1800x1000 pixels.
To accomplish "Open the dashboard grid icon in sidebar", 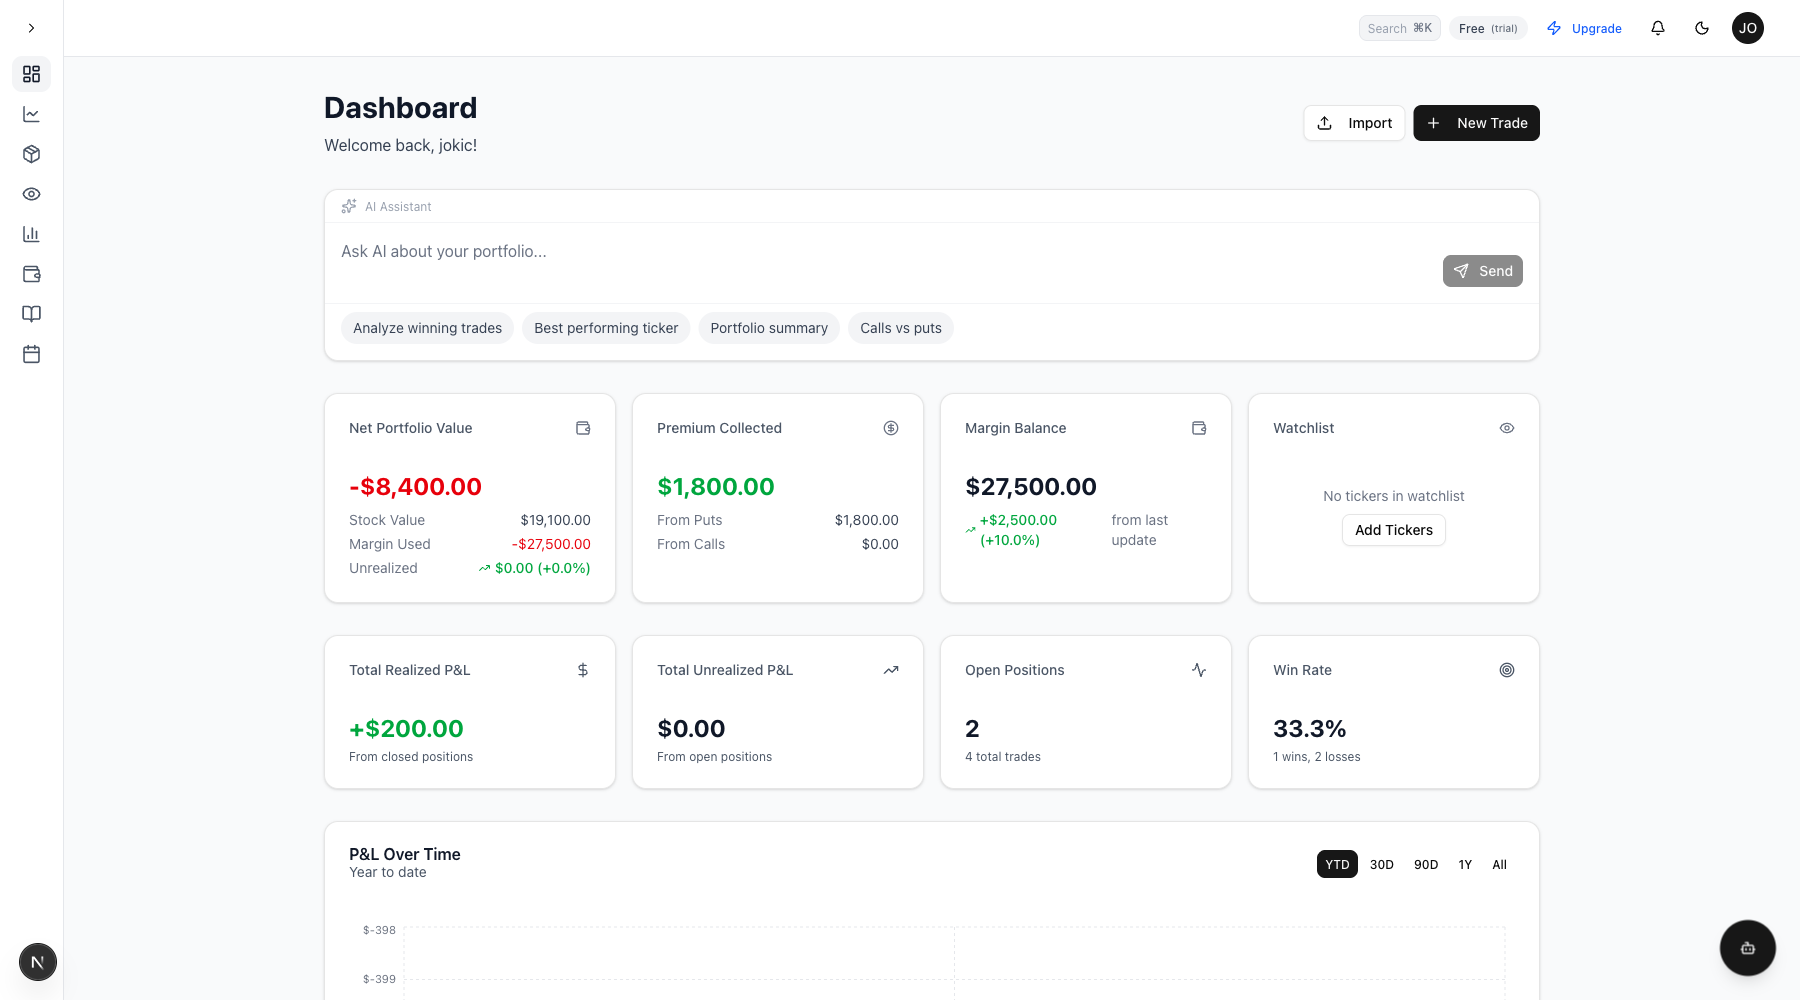I will (x=31, y=74).
